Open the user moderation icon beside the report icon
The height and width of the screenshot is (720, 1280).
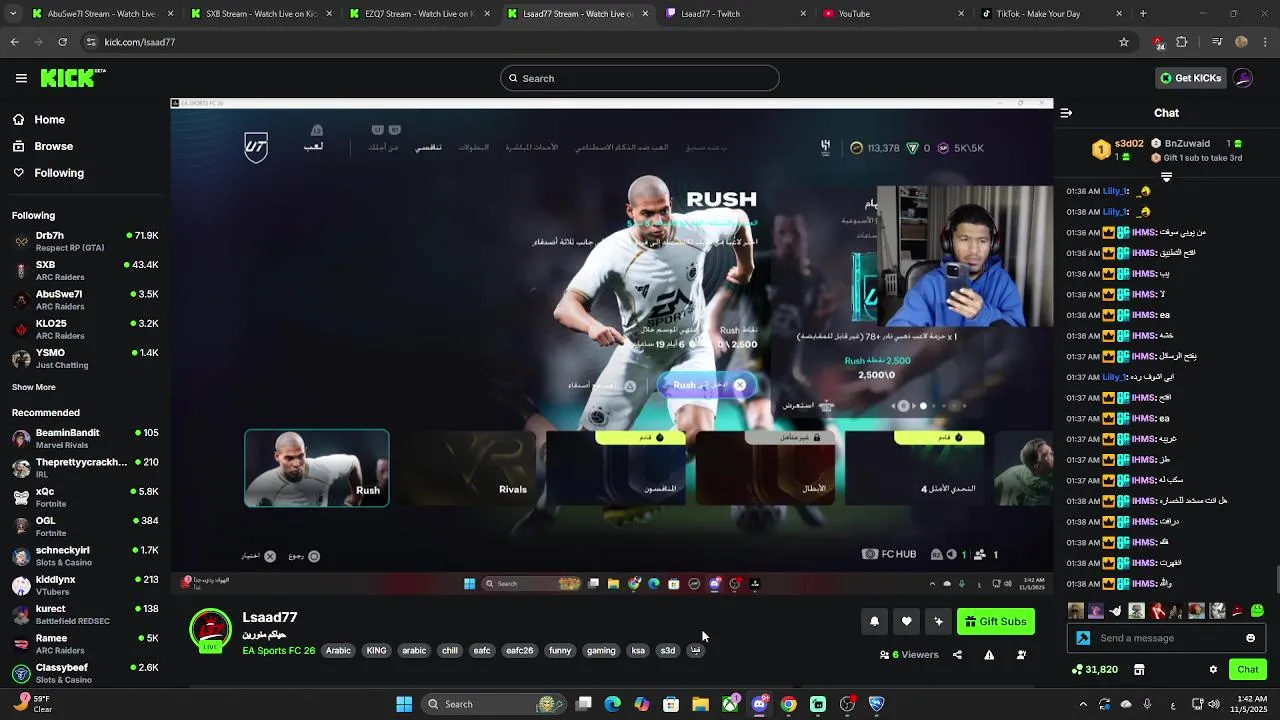point(1021,655)
